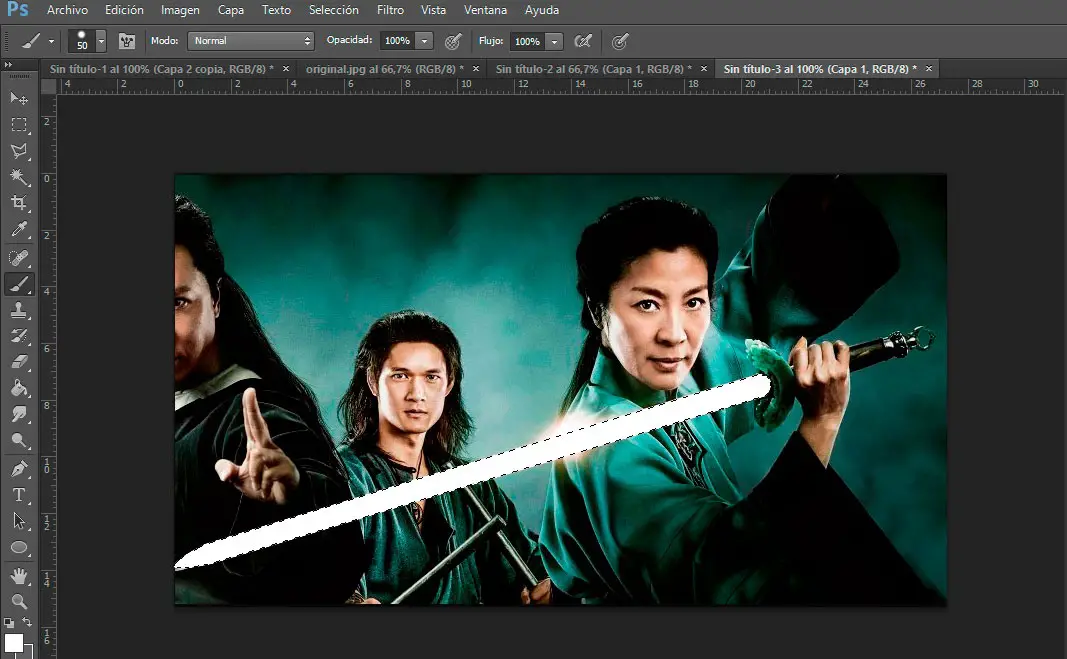Open the Ventana menu
The width and height of the screenshot is (1067, 659).
(x=485, y=10)
